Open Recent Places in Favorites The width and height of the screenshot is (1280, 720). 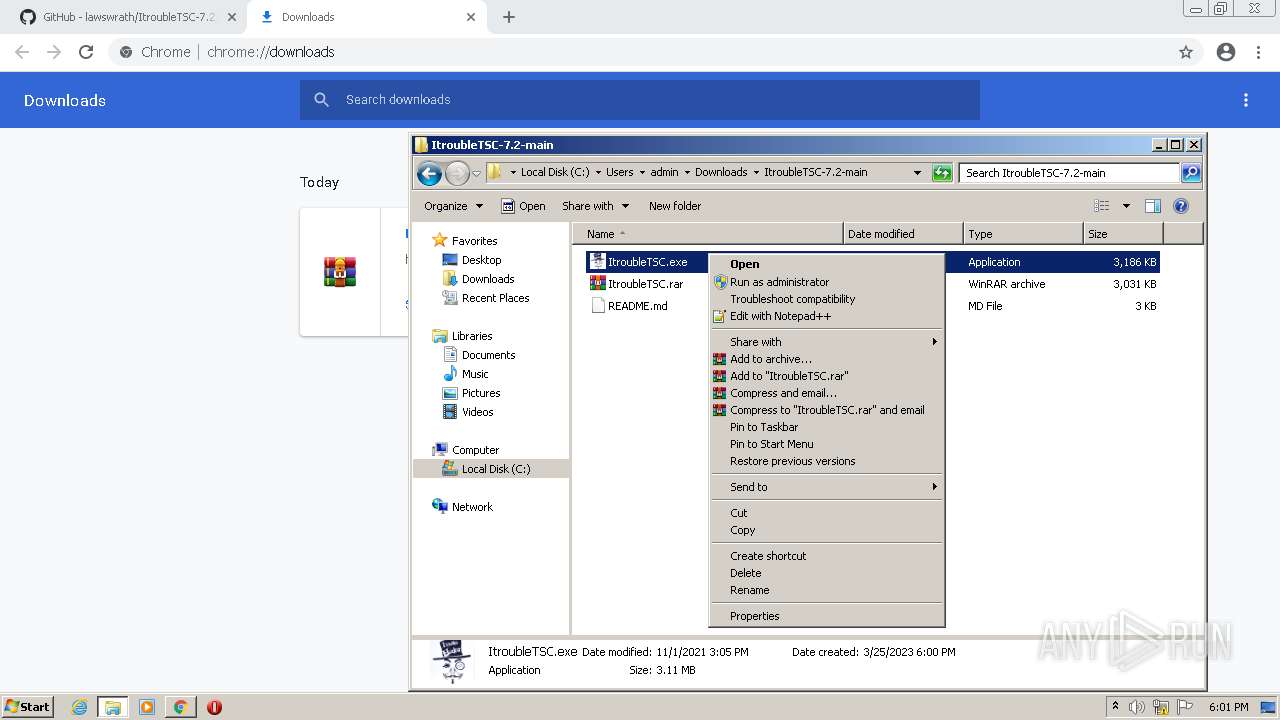coord(486,298)
